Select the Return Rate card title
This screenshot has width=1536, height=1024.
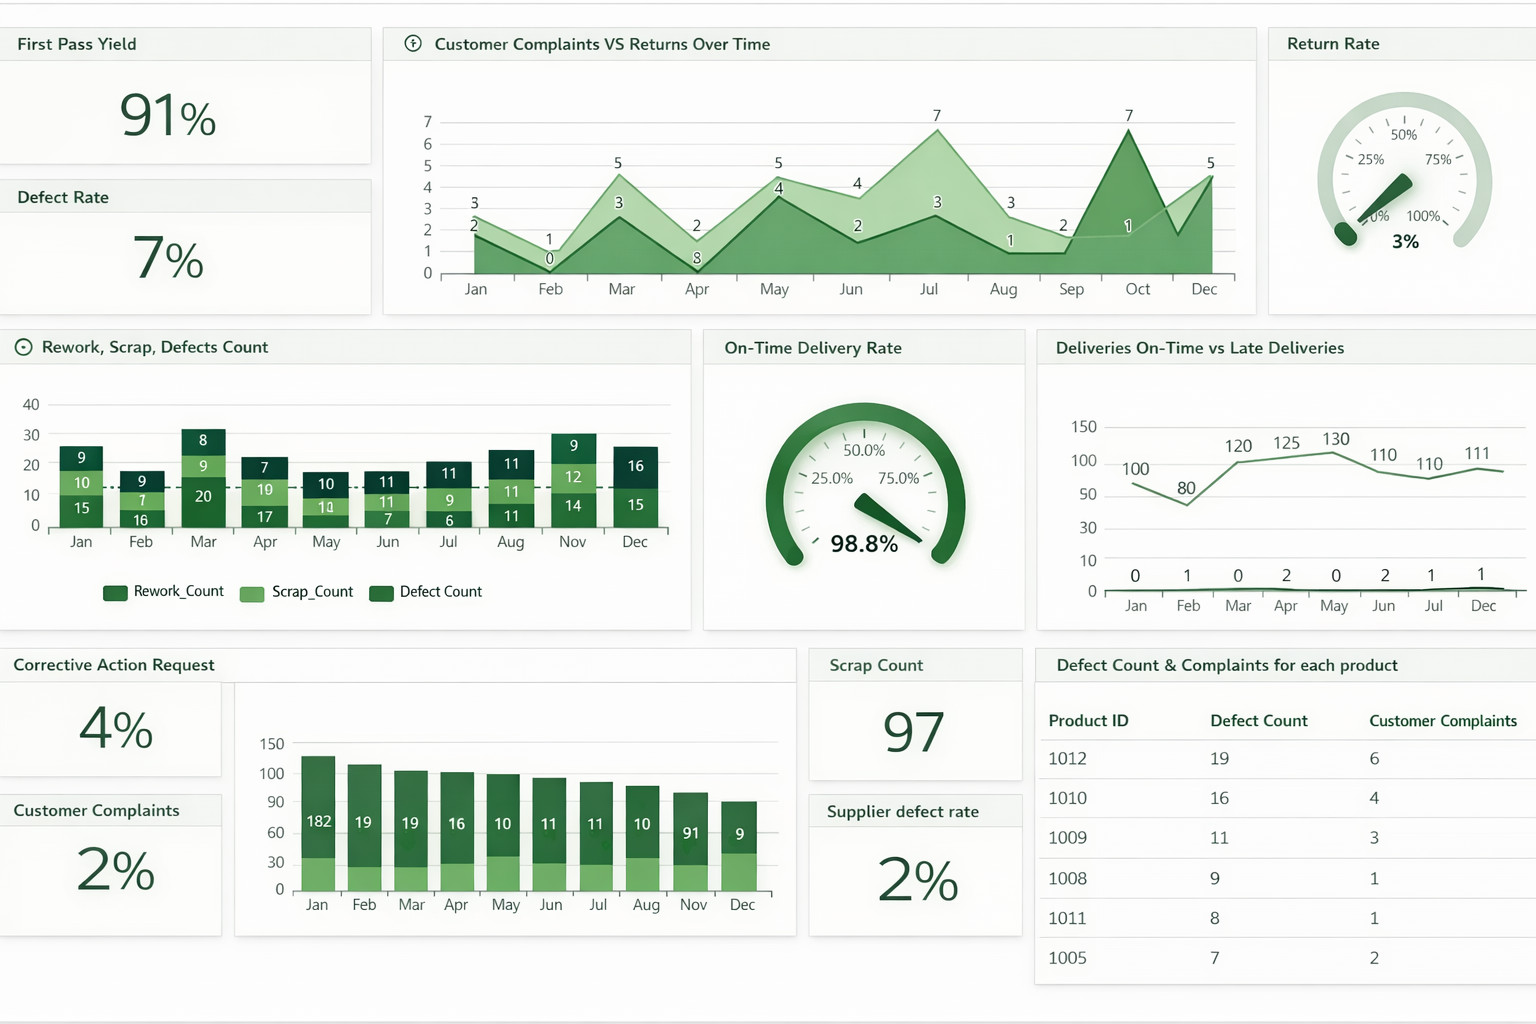1333,44
